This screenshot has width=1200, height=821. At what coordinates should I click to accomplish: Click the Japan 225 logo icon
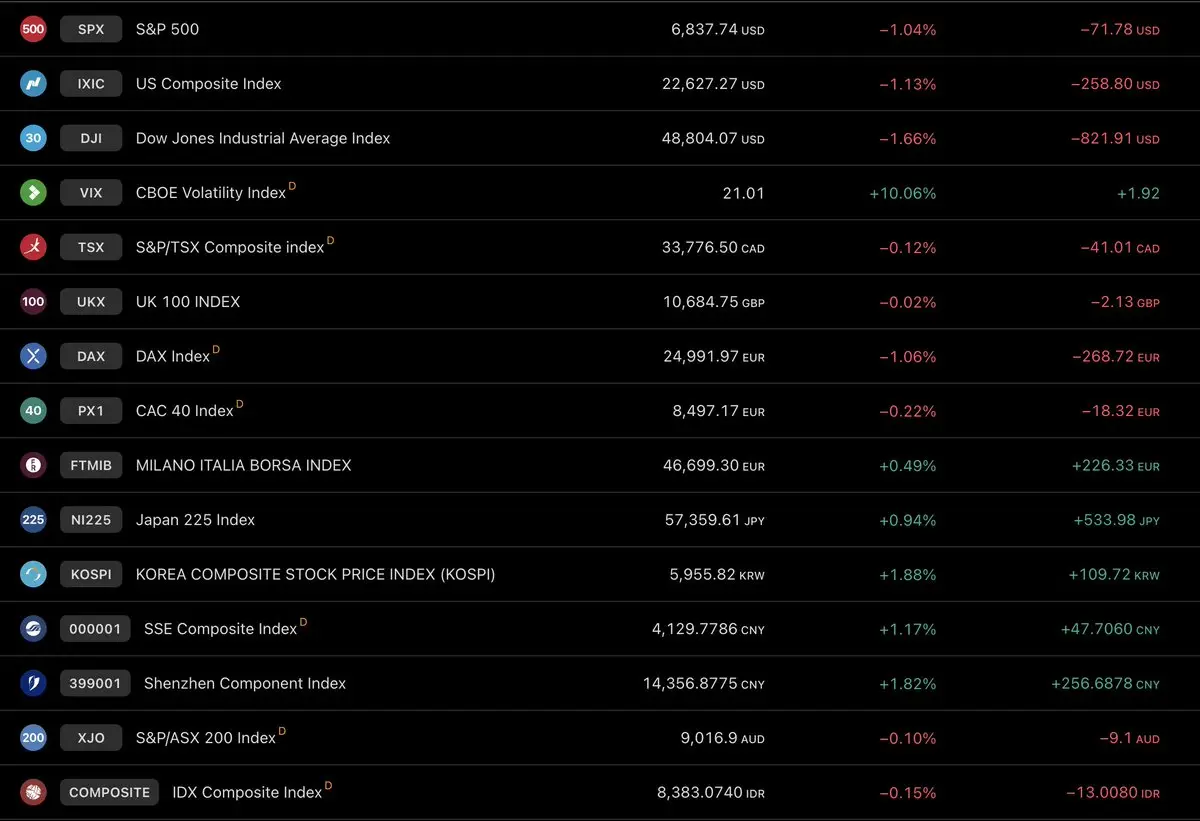(33, 520)
